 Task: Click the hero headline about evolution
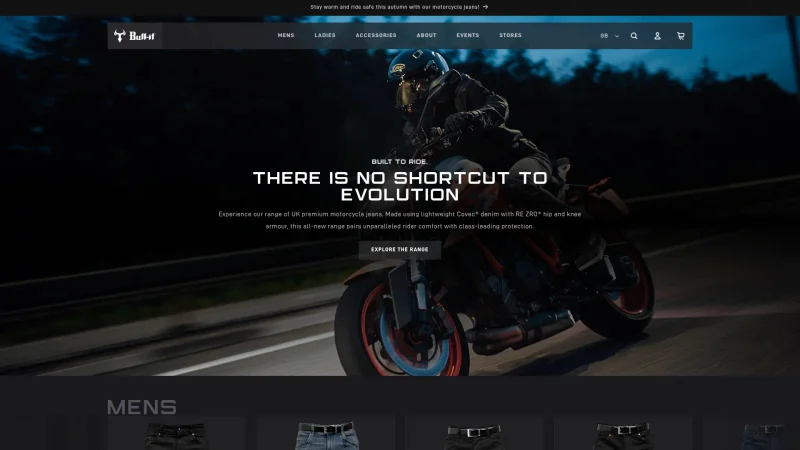click(x=399, y=186)
